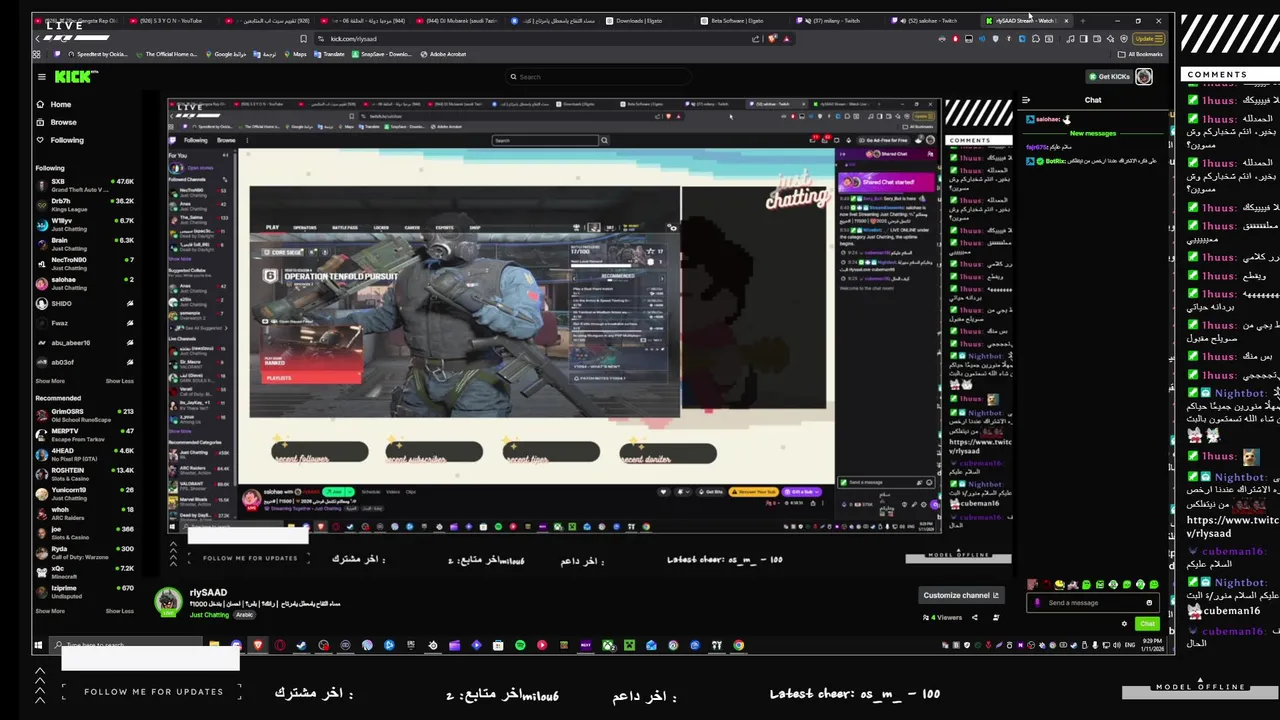The image size is (1280, 720).
Task: Open the Just Chatting category link below rlySAAD
Action: click(209, 615)
